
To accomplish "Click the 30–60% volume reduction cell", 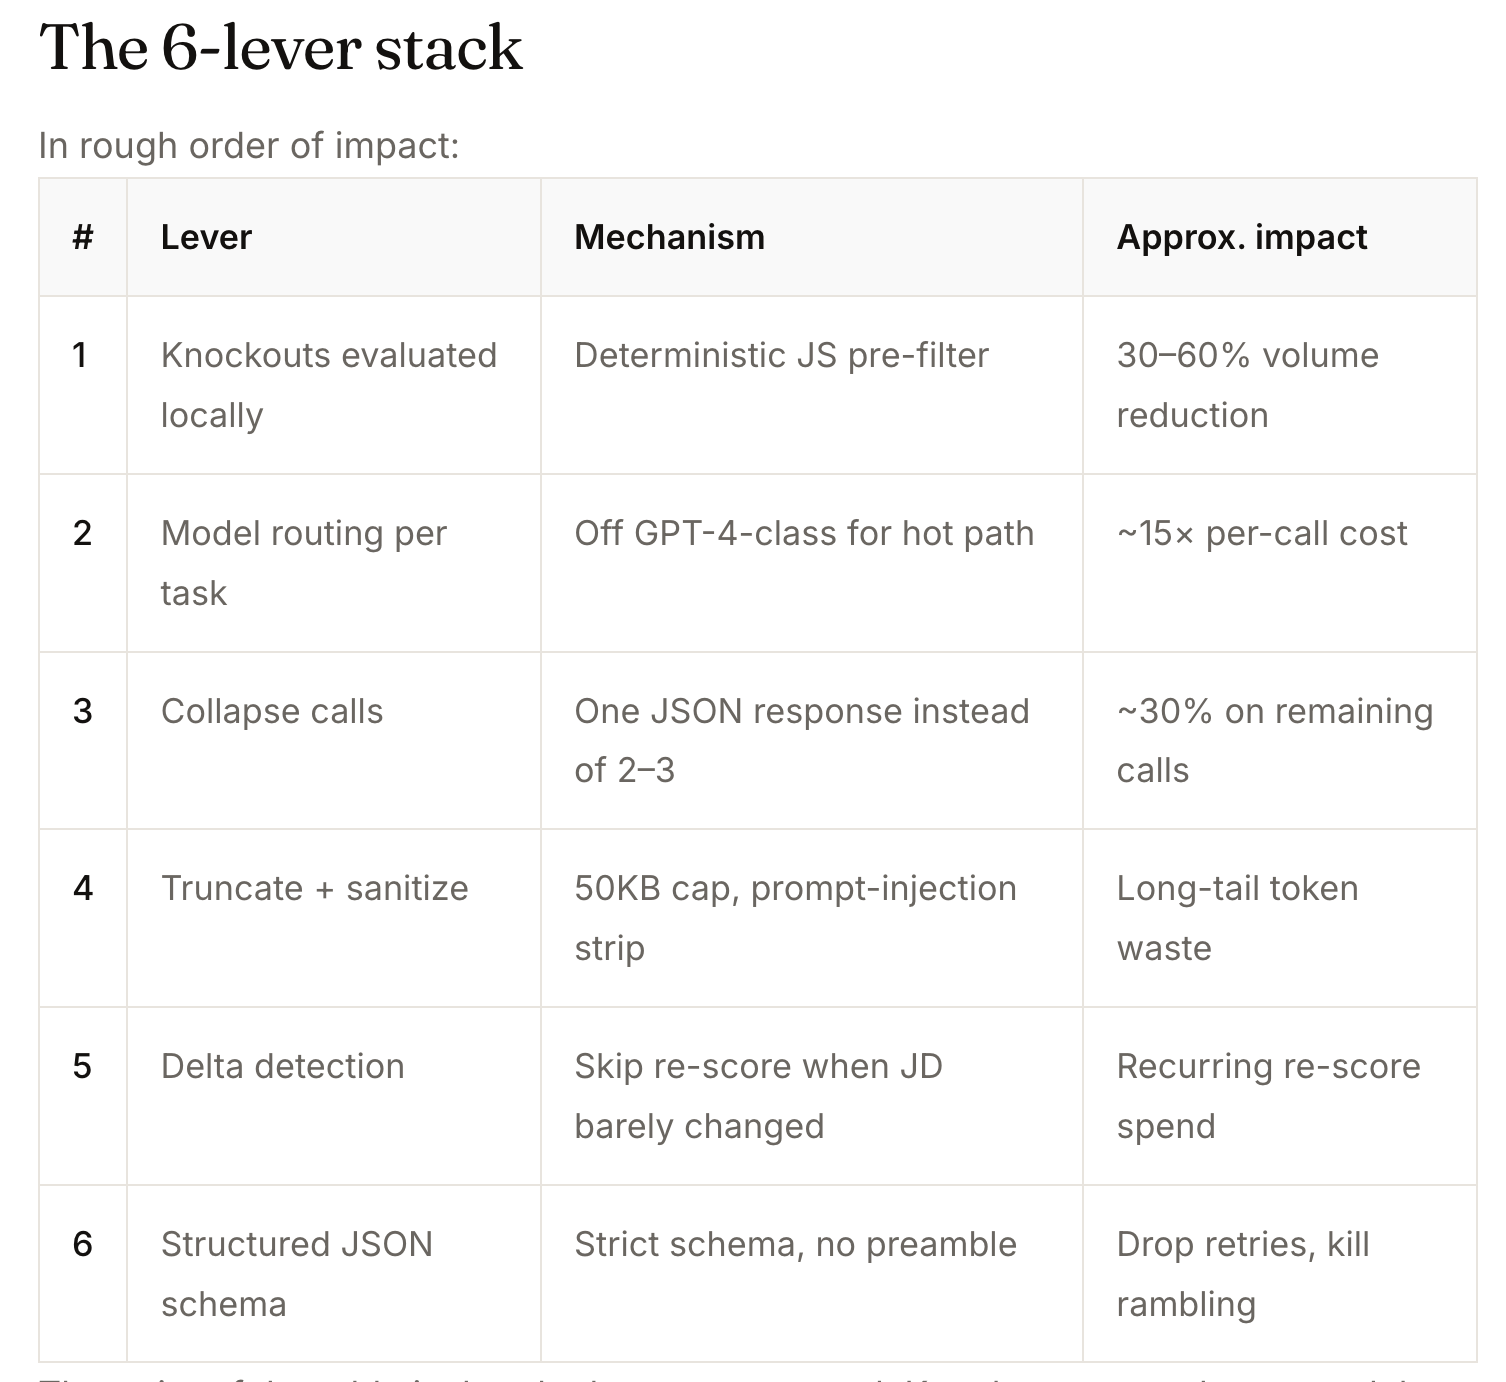I will pyautogui.click(x=1280, y=385).
